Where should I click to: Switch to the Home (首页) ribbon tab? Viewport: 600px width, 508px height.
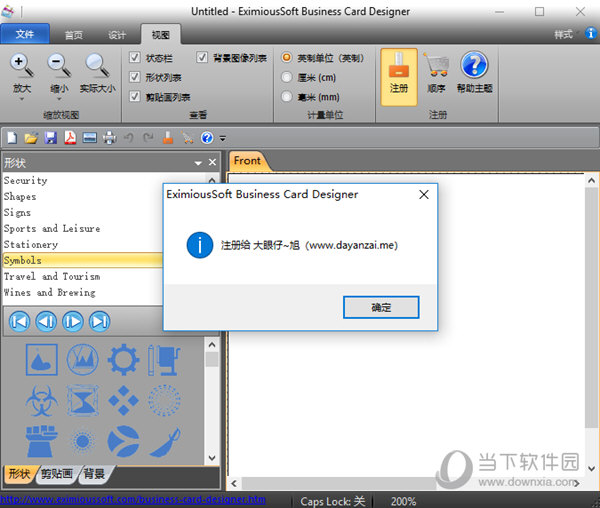click(x=73, y=35)
